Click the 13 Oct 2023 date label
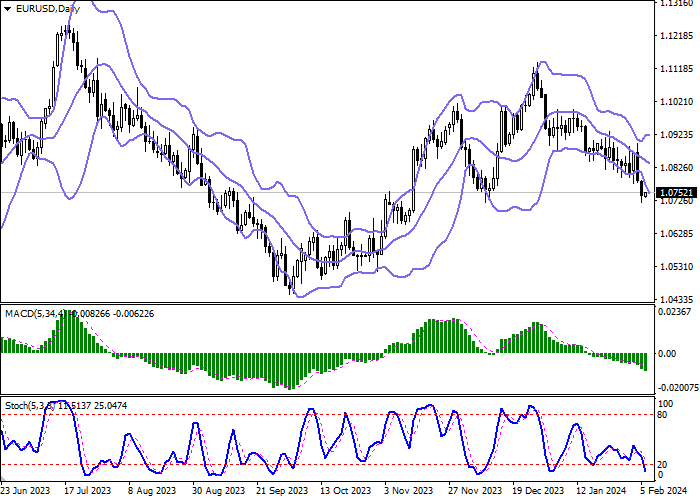This screenshot has height=500, width=700. pos(346,490)
